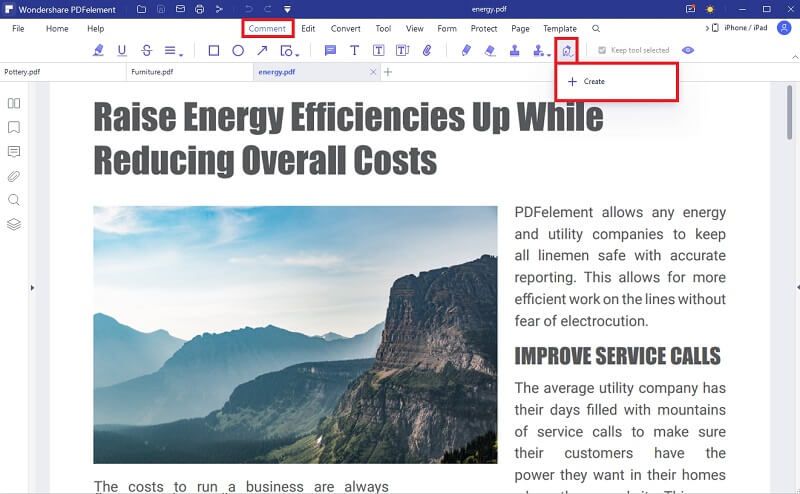The height and width of the screenshot is (494, 800).
Task: Select the Eraser tool
Action: [490, 50]
